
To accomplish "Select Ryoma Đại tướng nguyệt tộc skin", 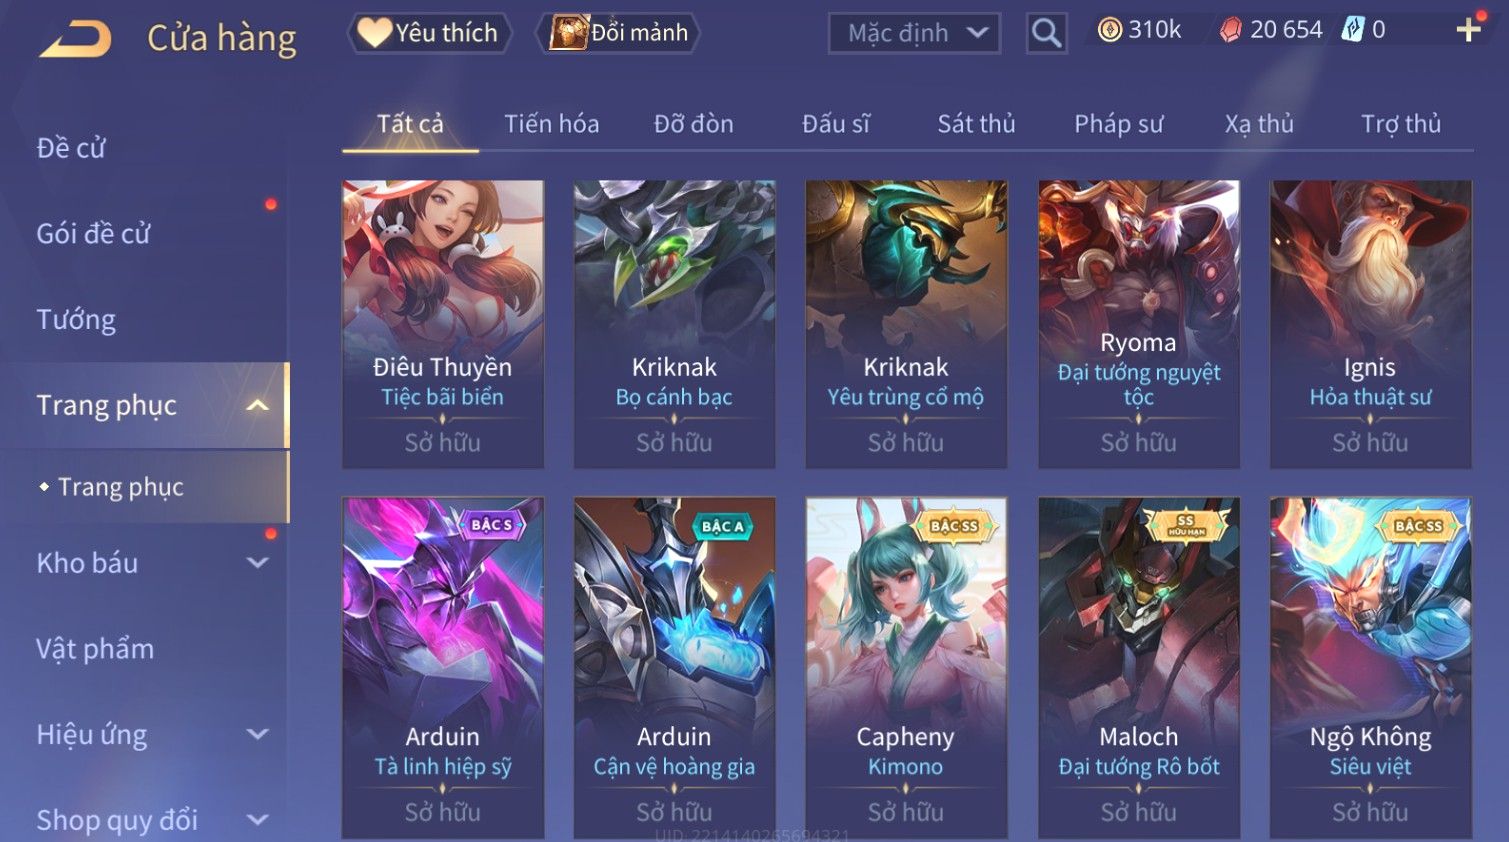I will click(x=1139, y=324).
